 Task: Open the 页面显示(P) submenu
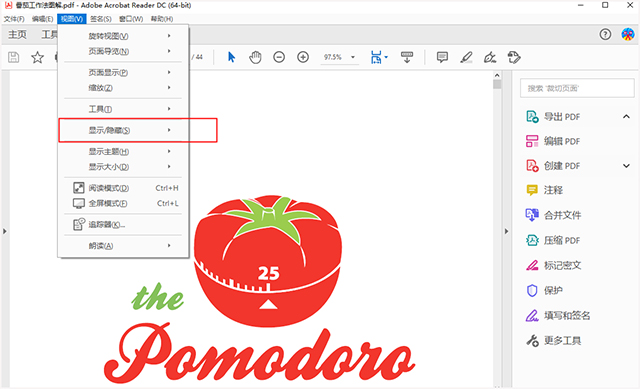pyautogui.click(x=123, y=72)
